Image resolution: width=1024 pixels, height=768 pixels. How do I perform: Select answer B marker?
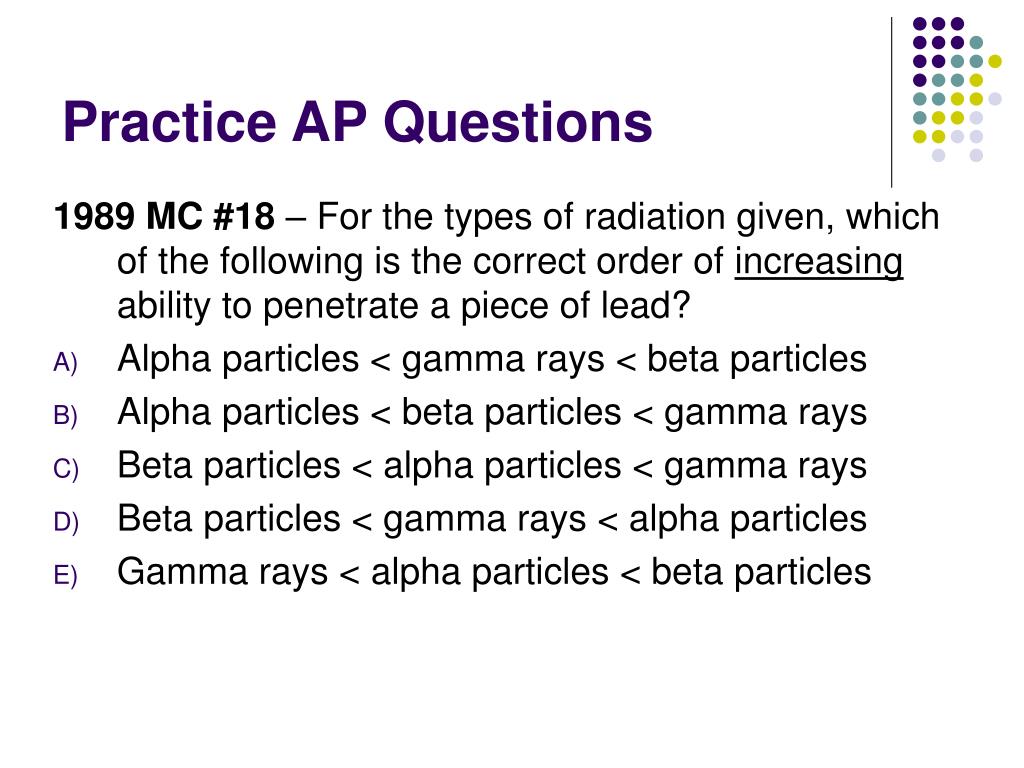(65, 415)
